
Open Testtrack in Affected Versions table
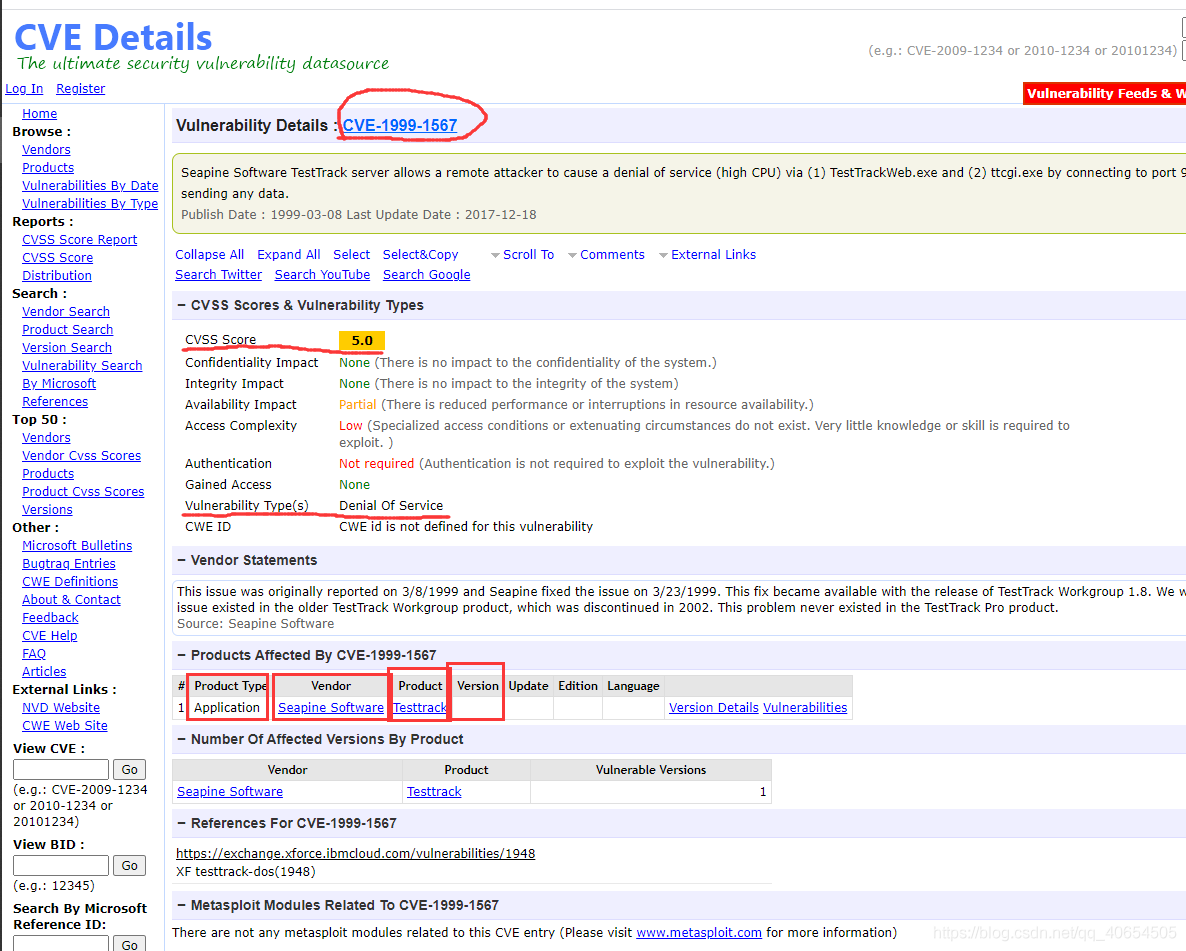pyautogui.click(x=434, y=792)
